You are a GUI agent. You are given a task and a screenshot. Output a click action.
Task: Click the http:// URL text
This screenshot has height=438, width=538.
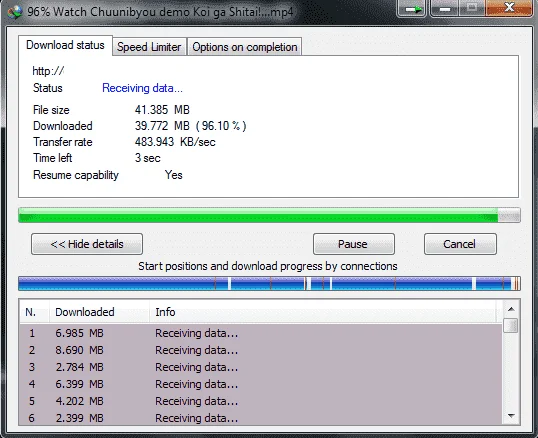[48, 71]
